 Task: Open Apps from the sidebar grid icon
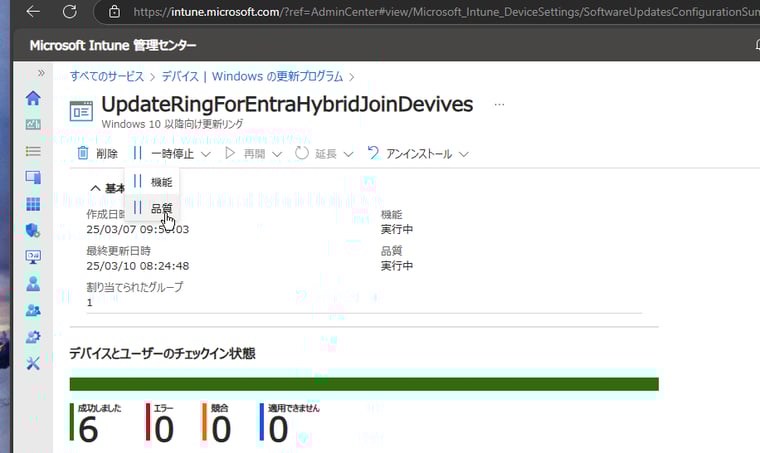pyautogui.click(x=33, y=204)
